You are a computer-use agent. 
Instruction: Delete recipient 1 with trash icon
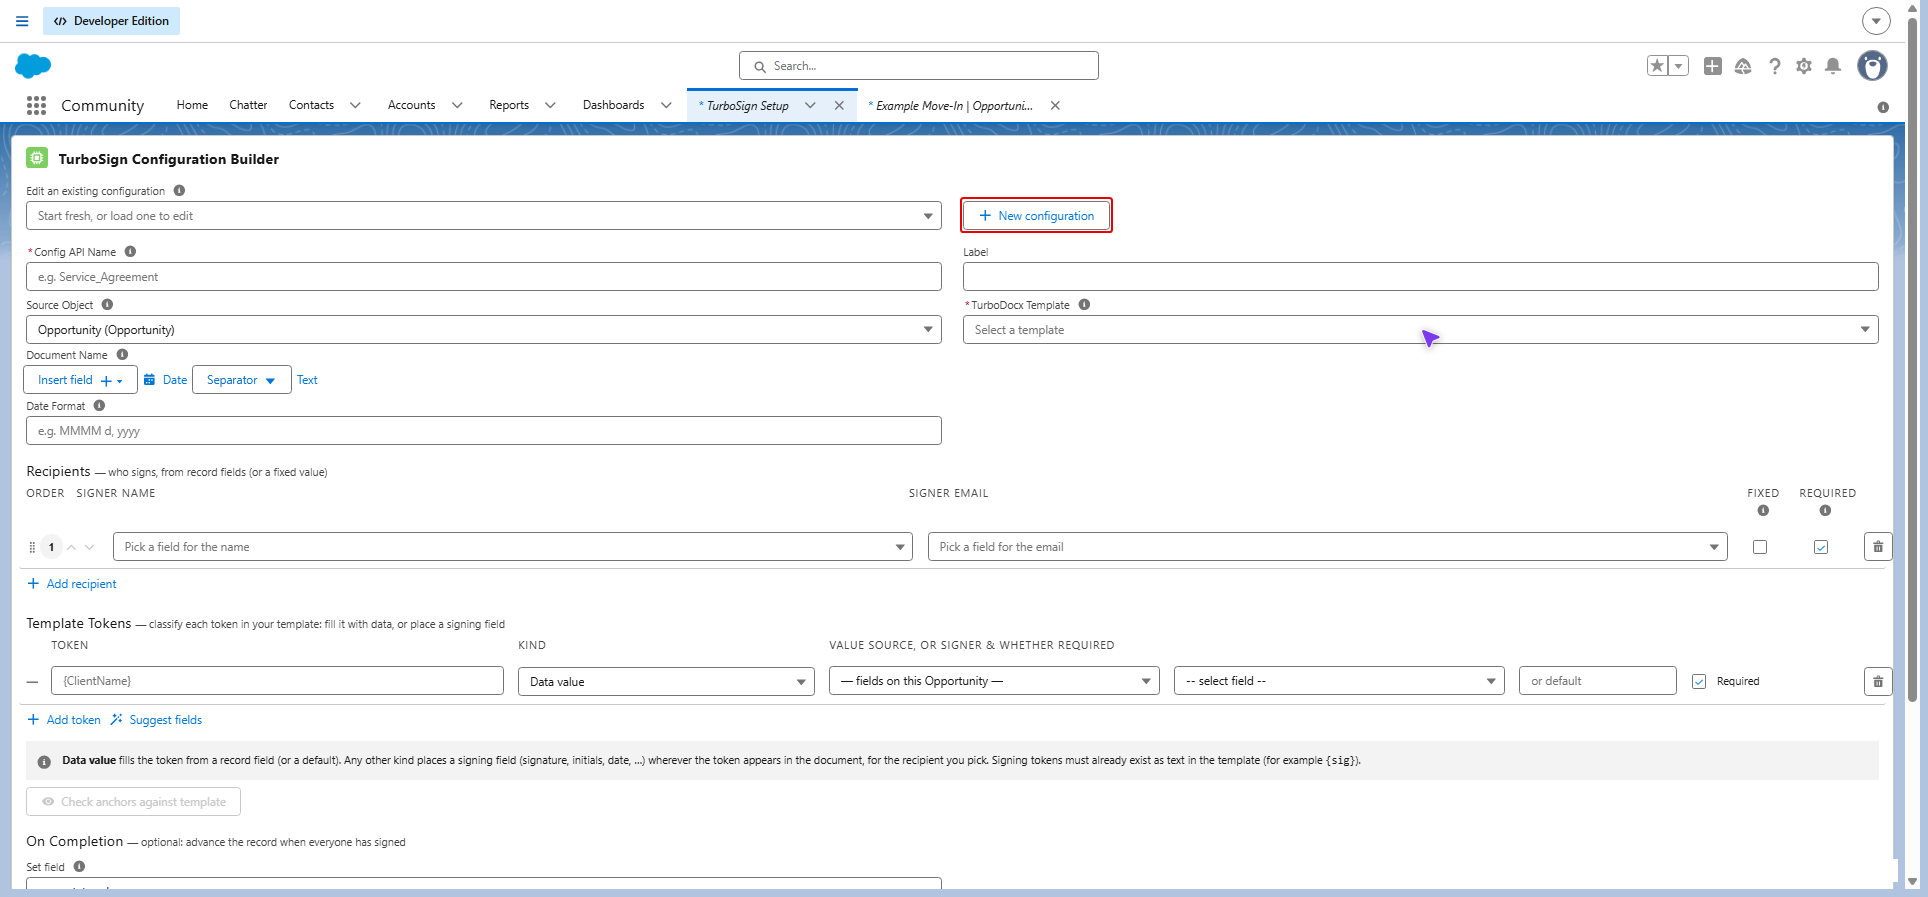(x=1878, y=547)
